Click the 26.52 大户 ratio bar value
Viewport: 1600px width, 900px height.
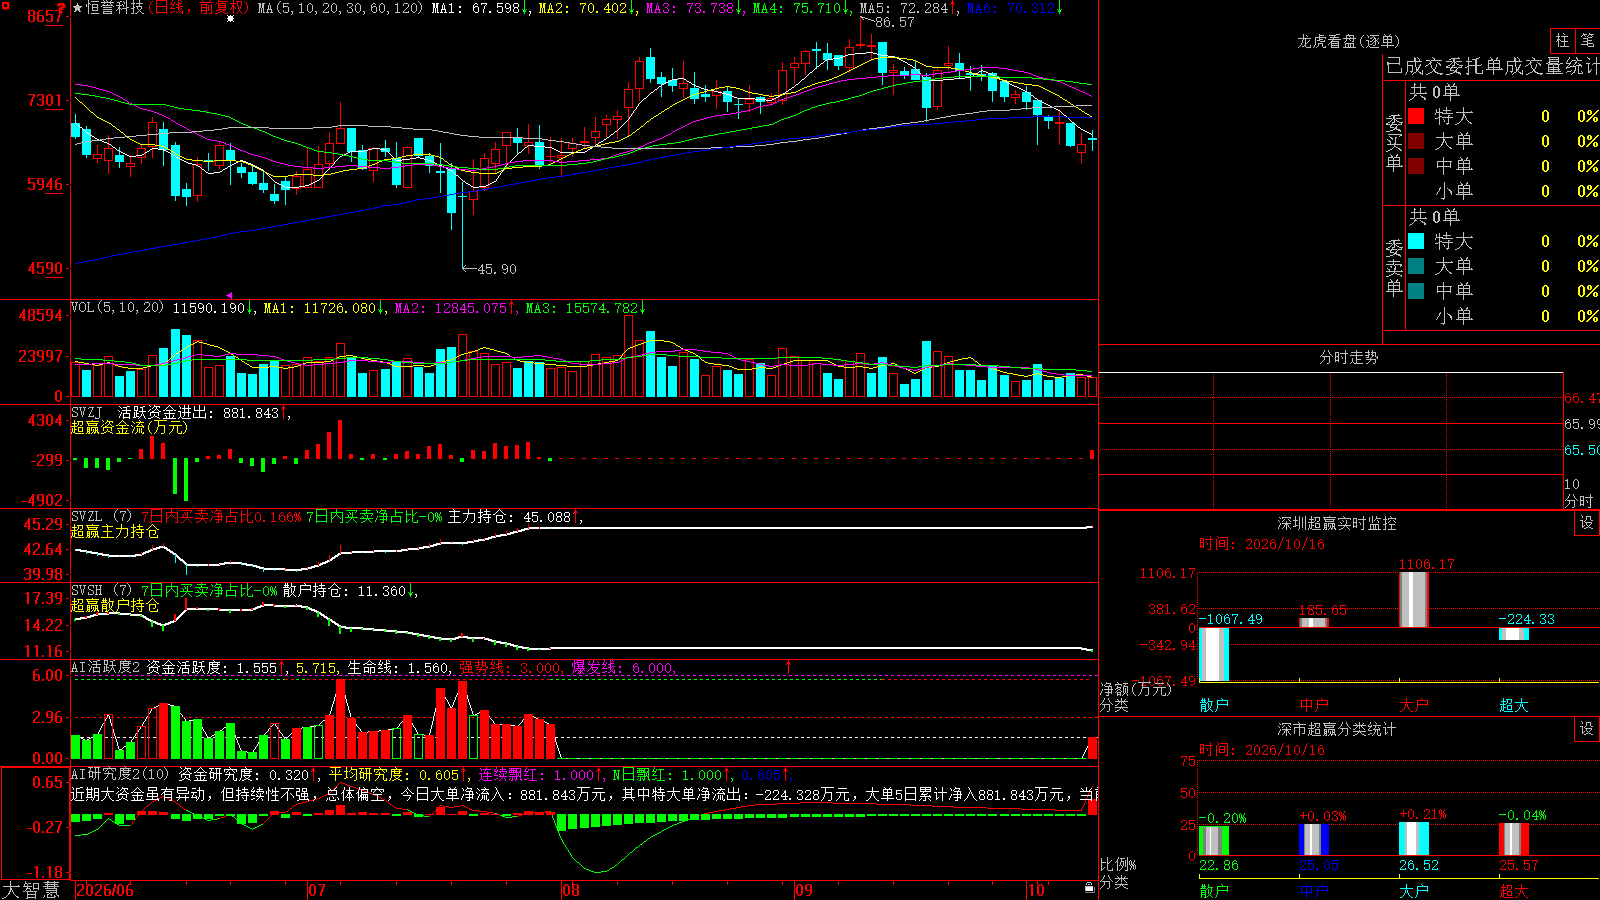coord(1418,865)
